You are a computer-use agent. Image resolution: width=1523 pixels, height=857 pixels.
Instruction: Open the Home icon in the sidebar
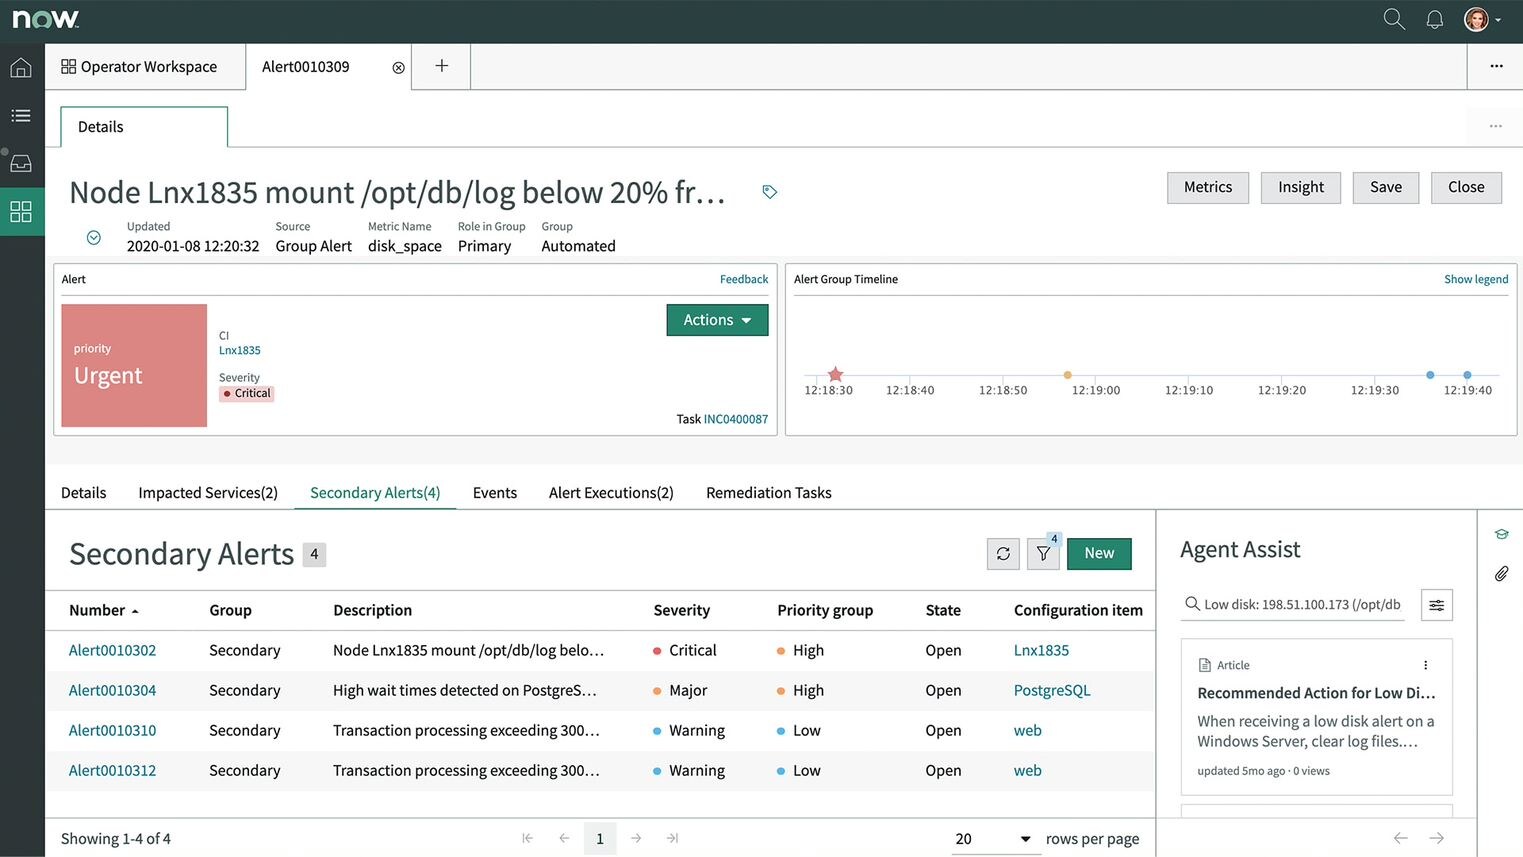pos(21,66)
